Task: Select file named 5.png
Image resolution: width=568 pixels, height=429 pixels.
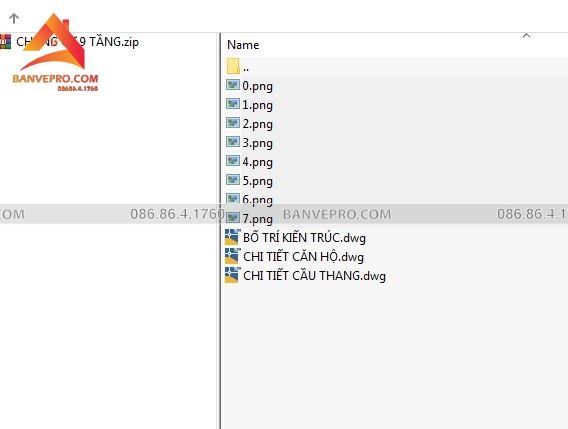Action: pyautogui.click(x=257, y=181)
